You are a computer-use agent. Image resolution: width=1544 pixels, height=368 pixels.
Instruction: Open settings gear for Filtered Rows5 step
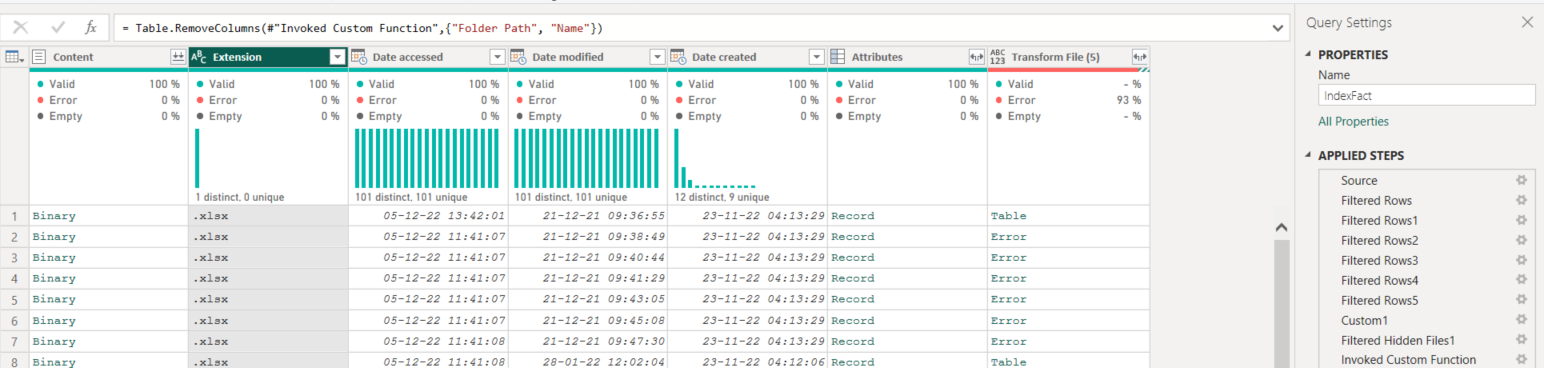[1522, 301]
